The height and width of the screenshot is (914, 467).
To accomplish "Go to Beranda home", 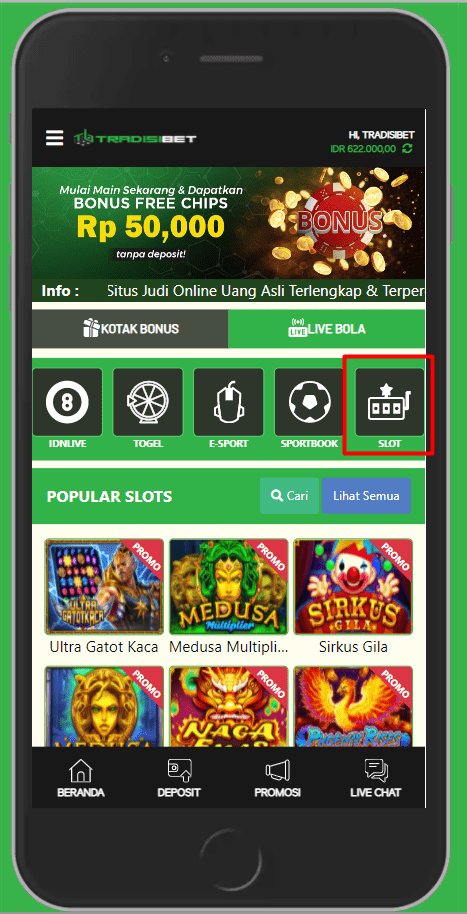I will (x=80, y=778).
